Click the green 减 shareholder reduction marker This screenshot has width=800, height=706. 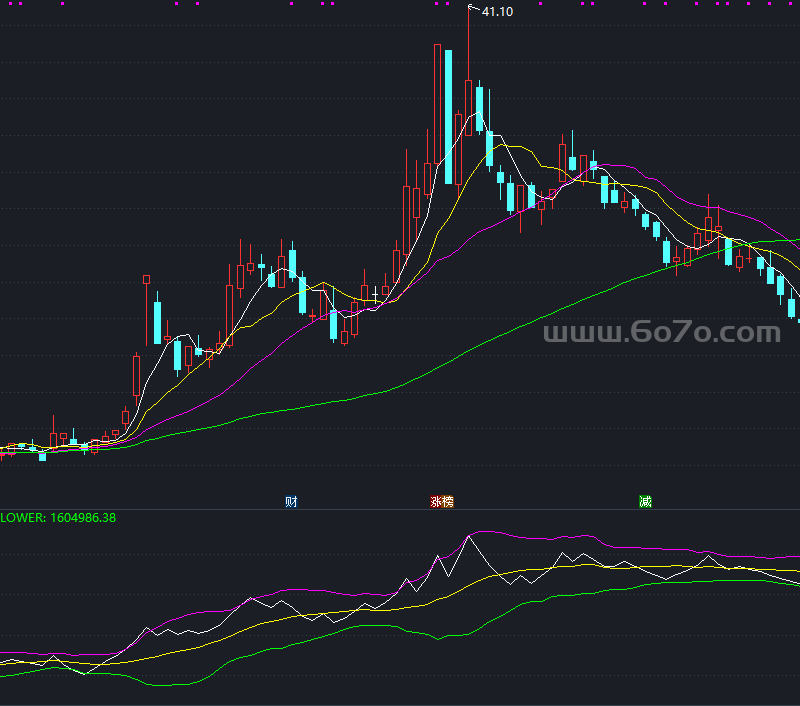pyautogui.click(x=645, y=501)
